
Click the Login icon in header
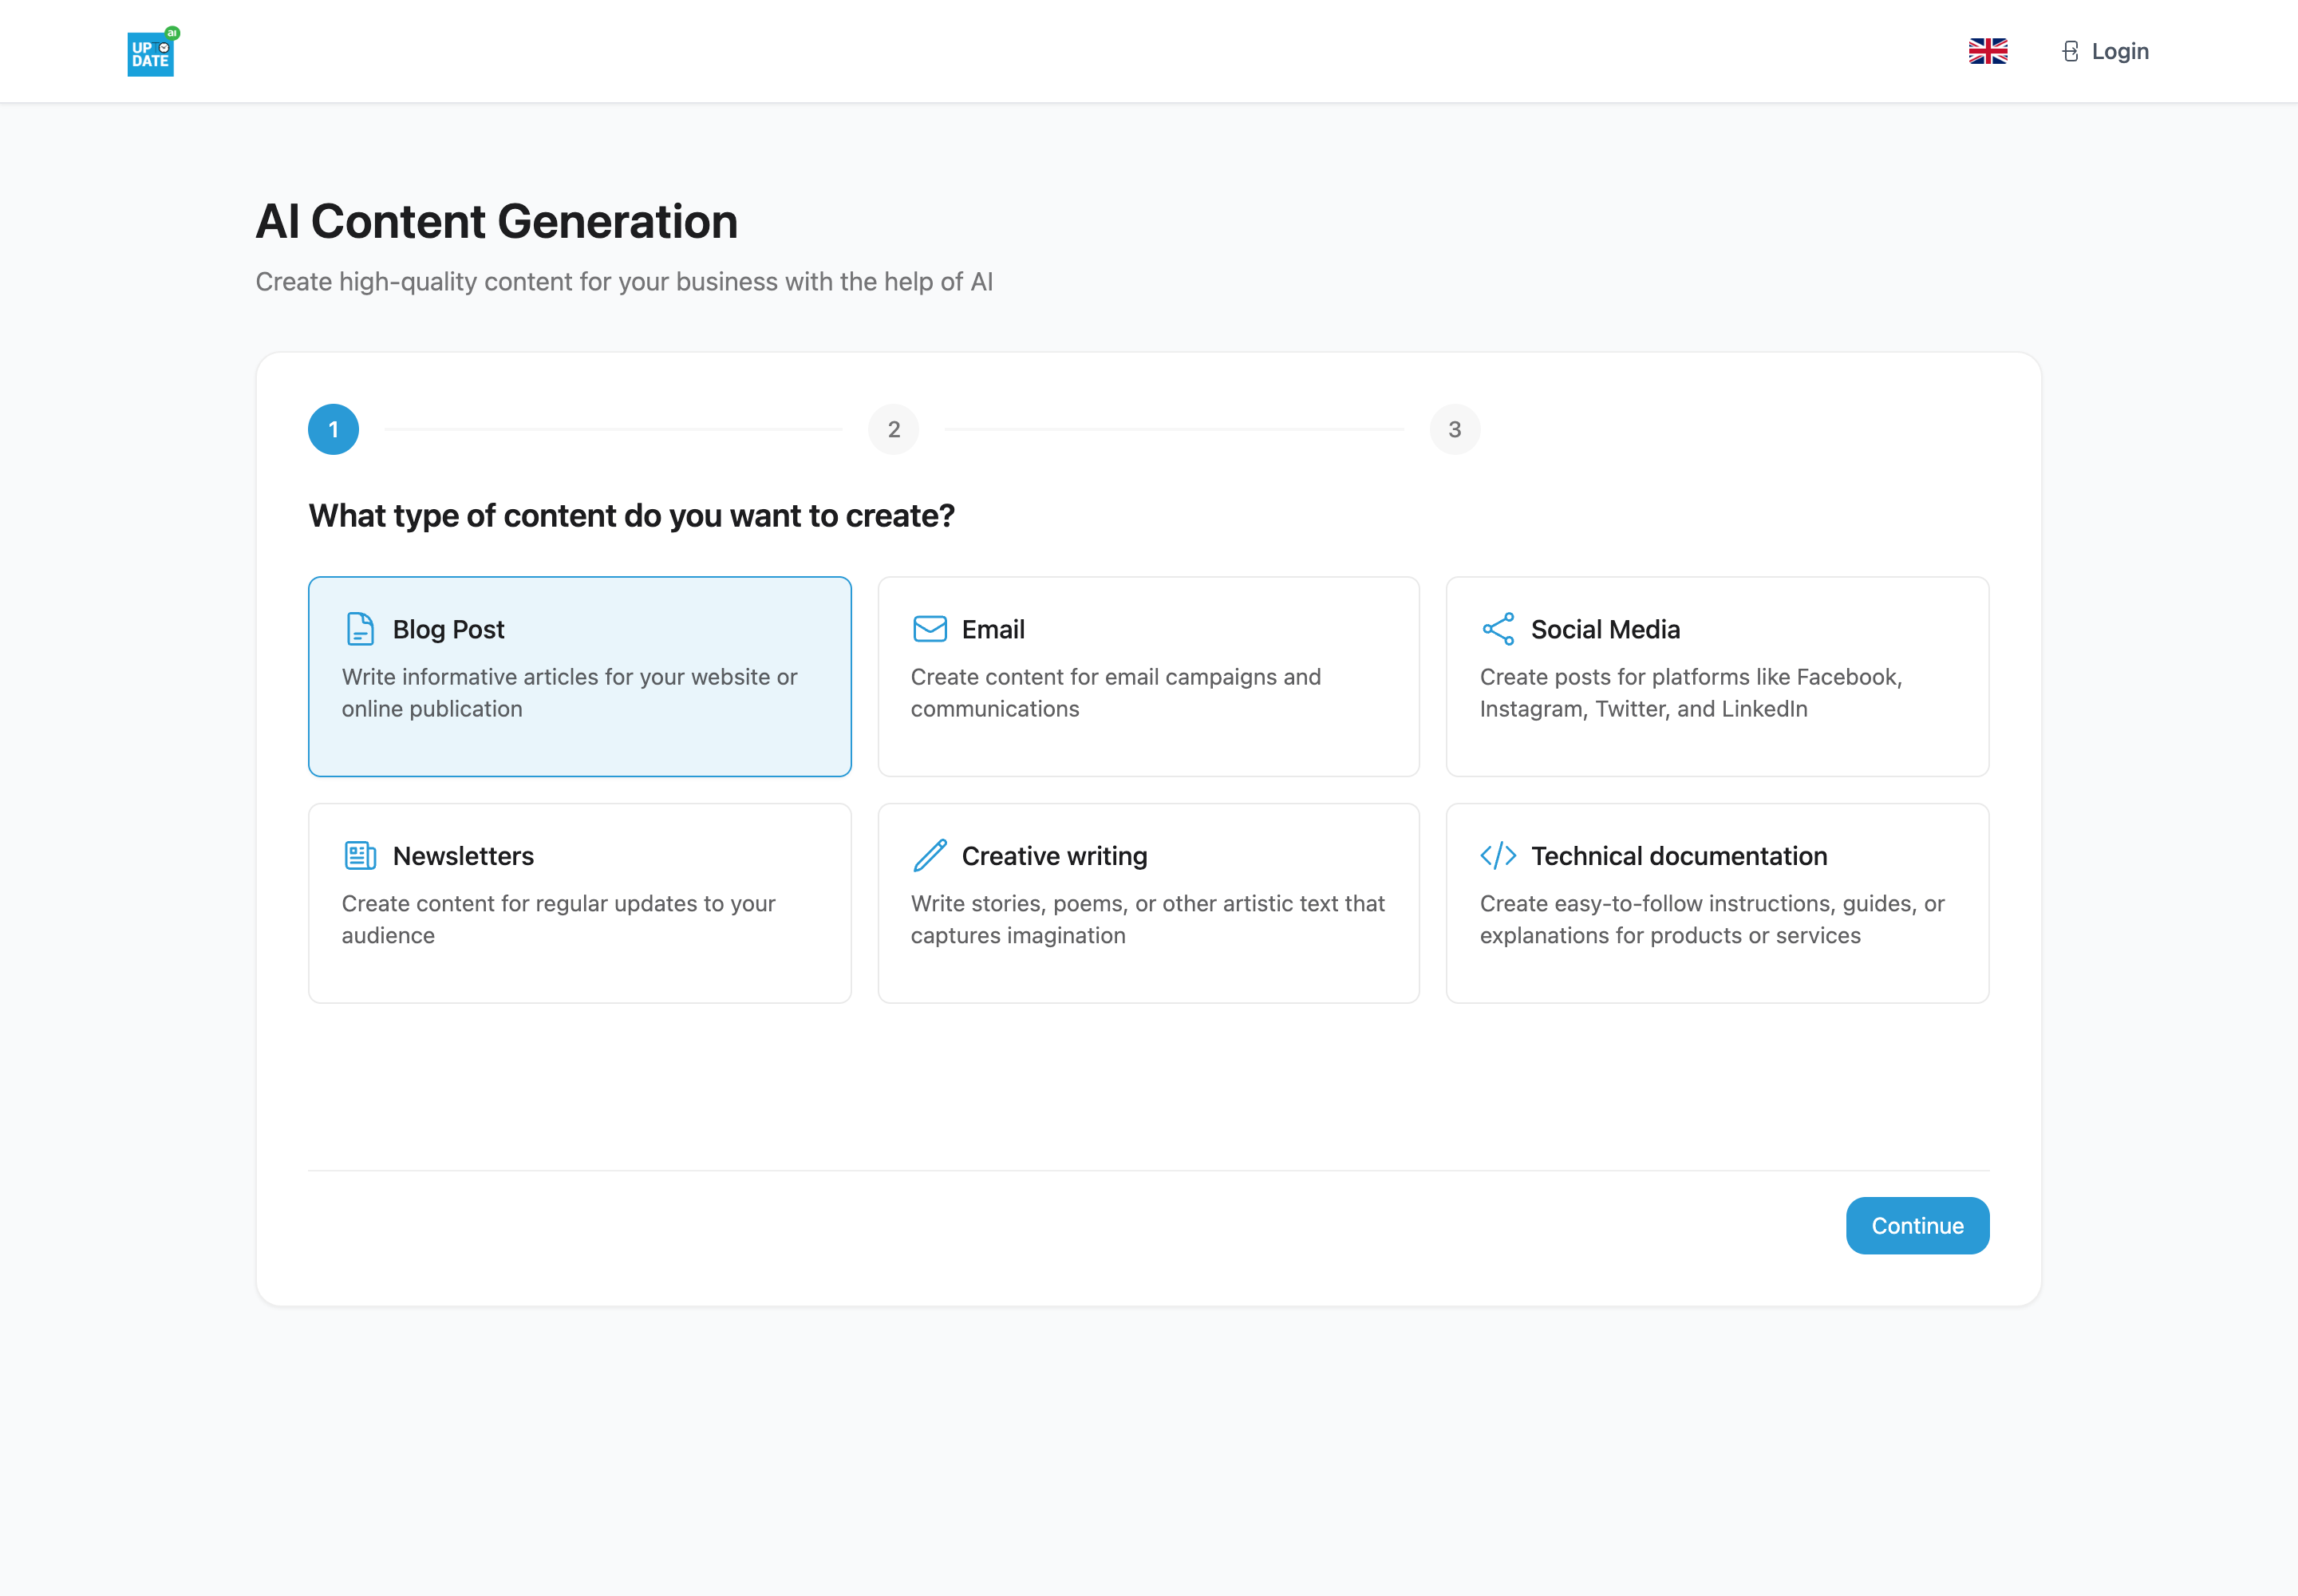click(2070, 51)
